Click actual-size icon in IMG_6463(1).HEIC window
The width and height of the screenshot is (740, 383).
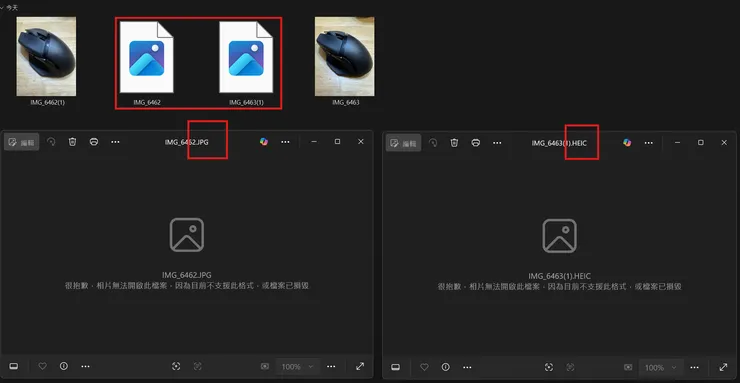click(571, 367)
